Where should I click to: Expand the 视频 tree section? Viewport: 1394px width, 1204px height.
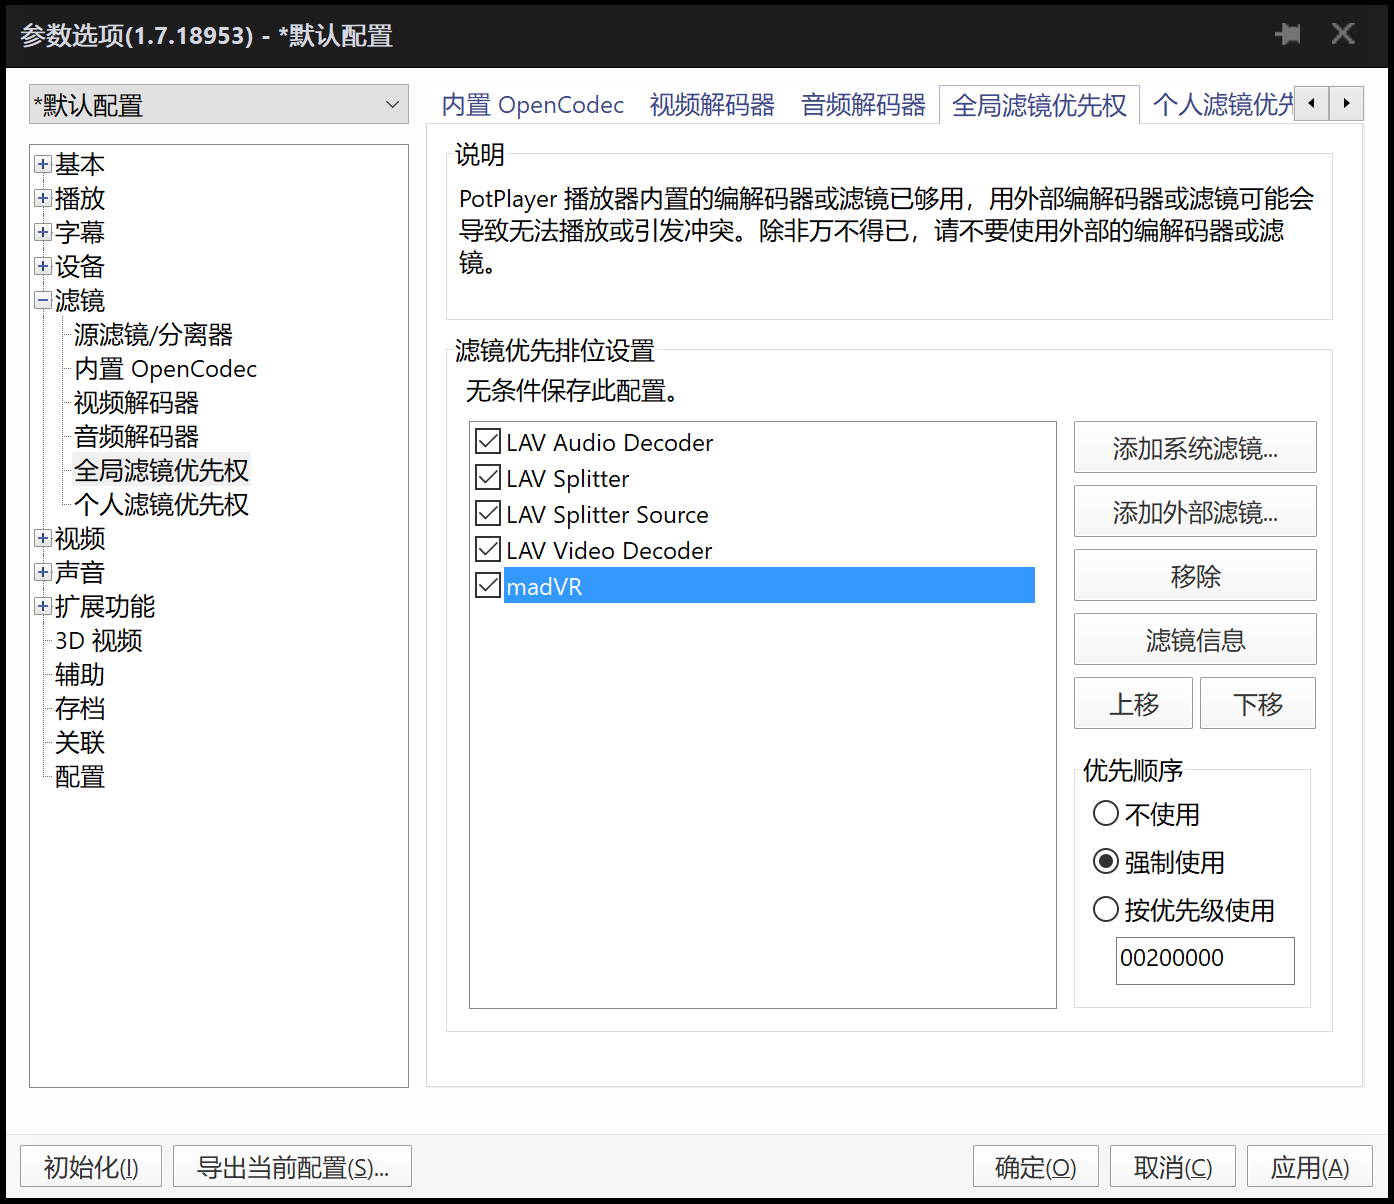click(x=42, y=538)
